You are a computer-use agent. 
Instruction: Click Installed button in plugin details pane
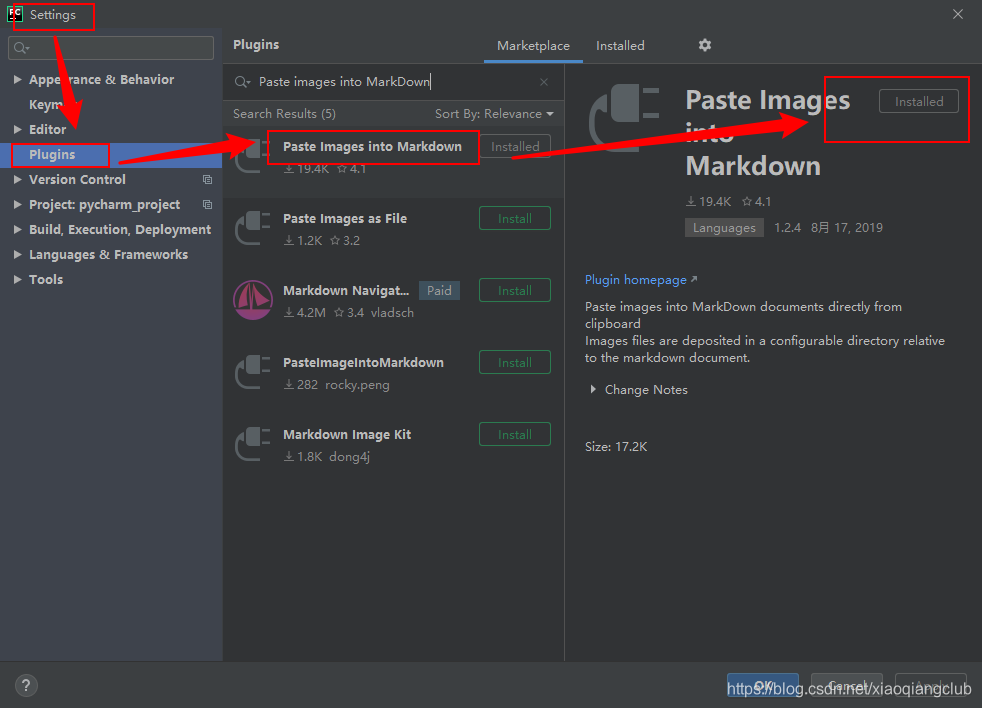(x=919, y=102)
